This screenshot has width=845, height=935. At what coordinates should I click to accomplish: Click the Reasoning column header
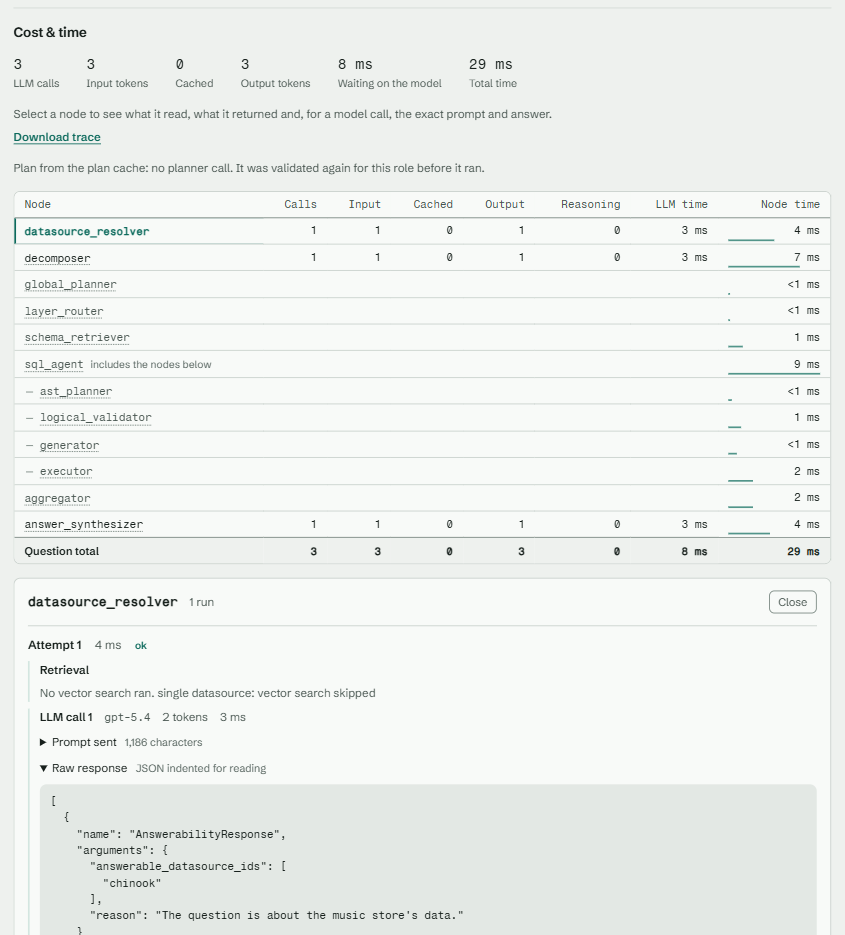click(x=590, y=205)
